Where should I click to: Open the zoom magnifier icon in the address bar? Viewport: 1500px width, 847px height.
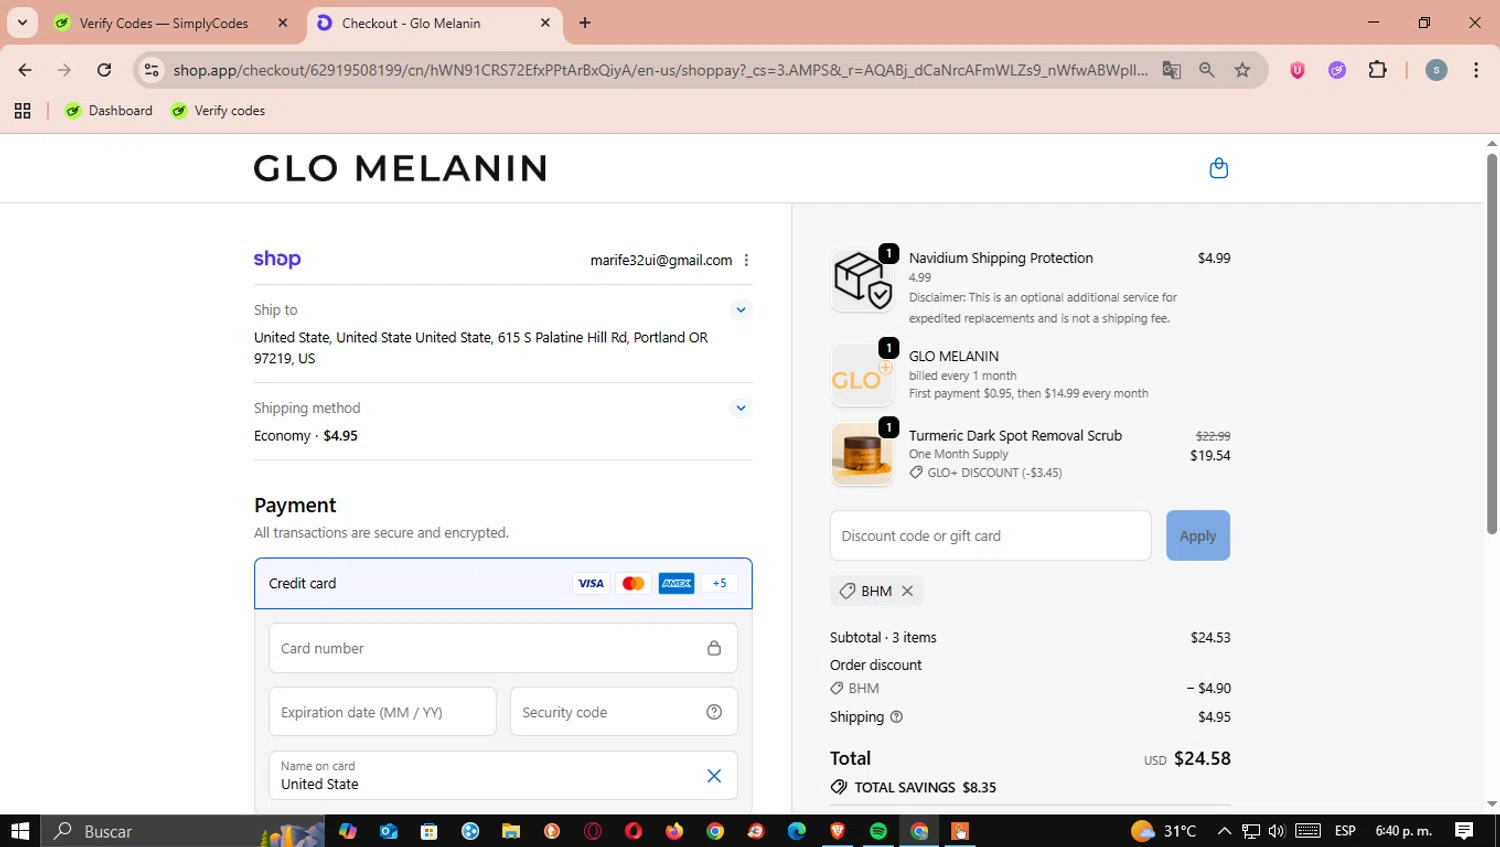click(x=1207, y=70)
